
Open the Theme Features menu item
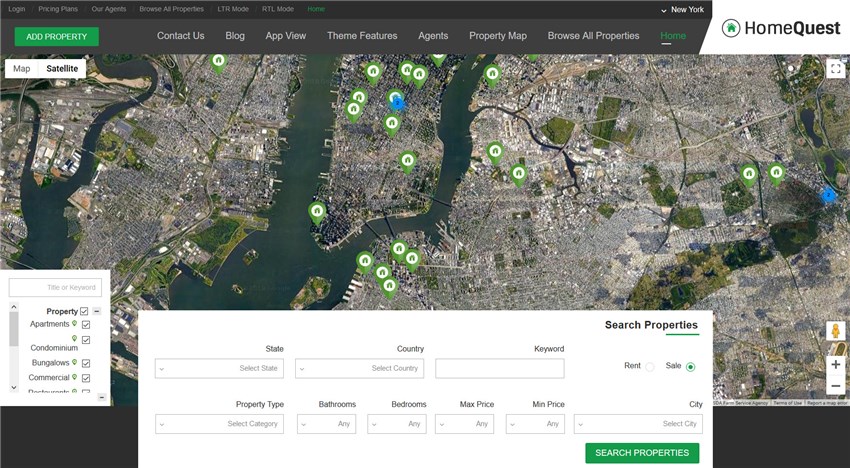362,36
